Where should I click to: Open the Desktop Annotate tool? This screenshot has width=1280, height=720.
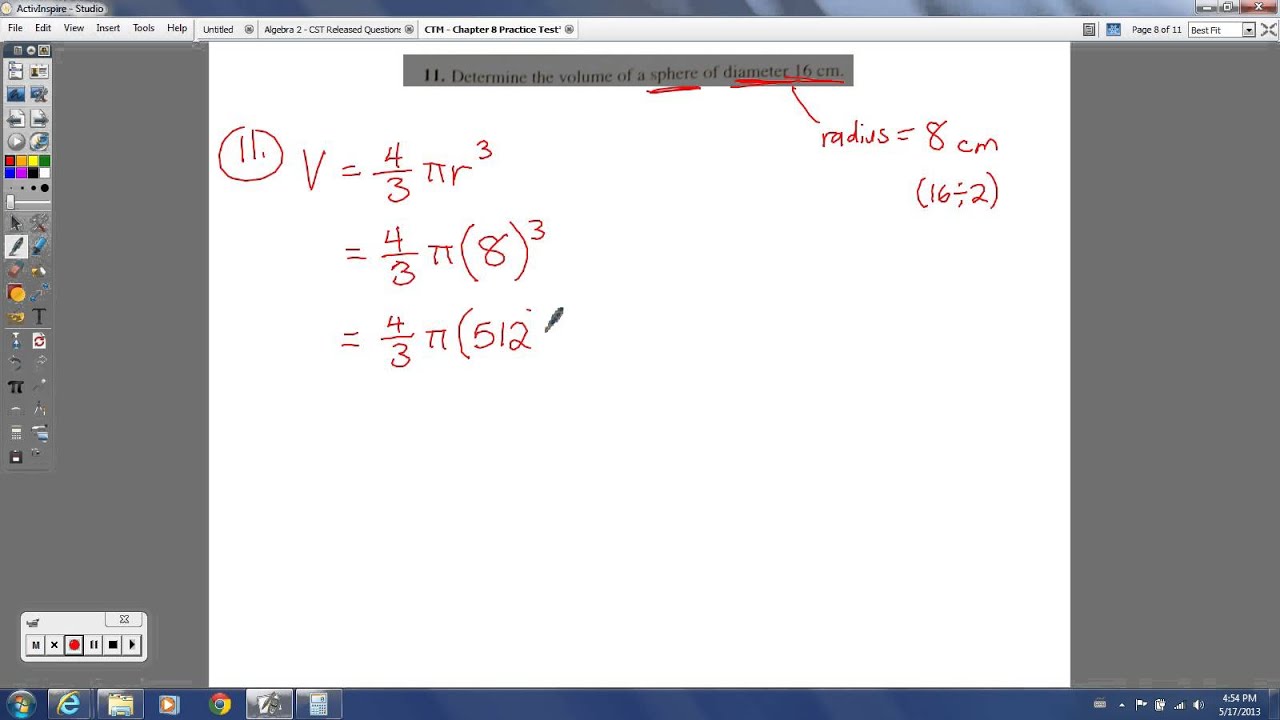[x=16, y=95]
